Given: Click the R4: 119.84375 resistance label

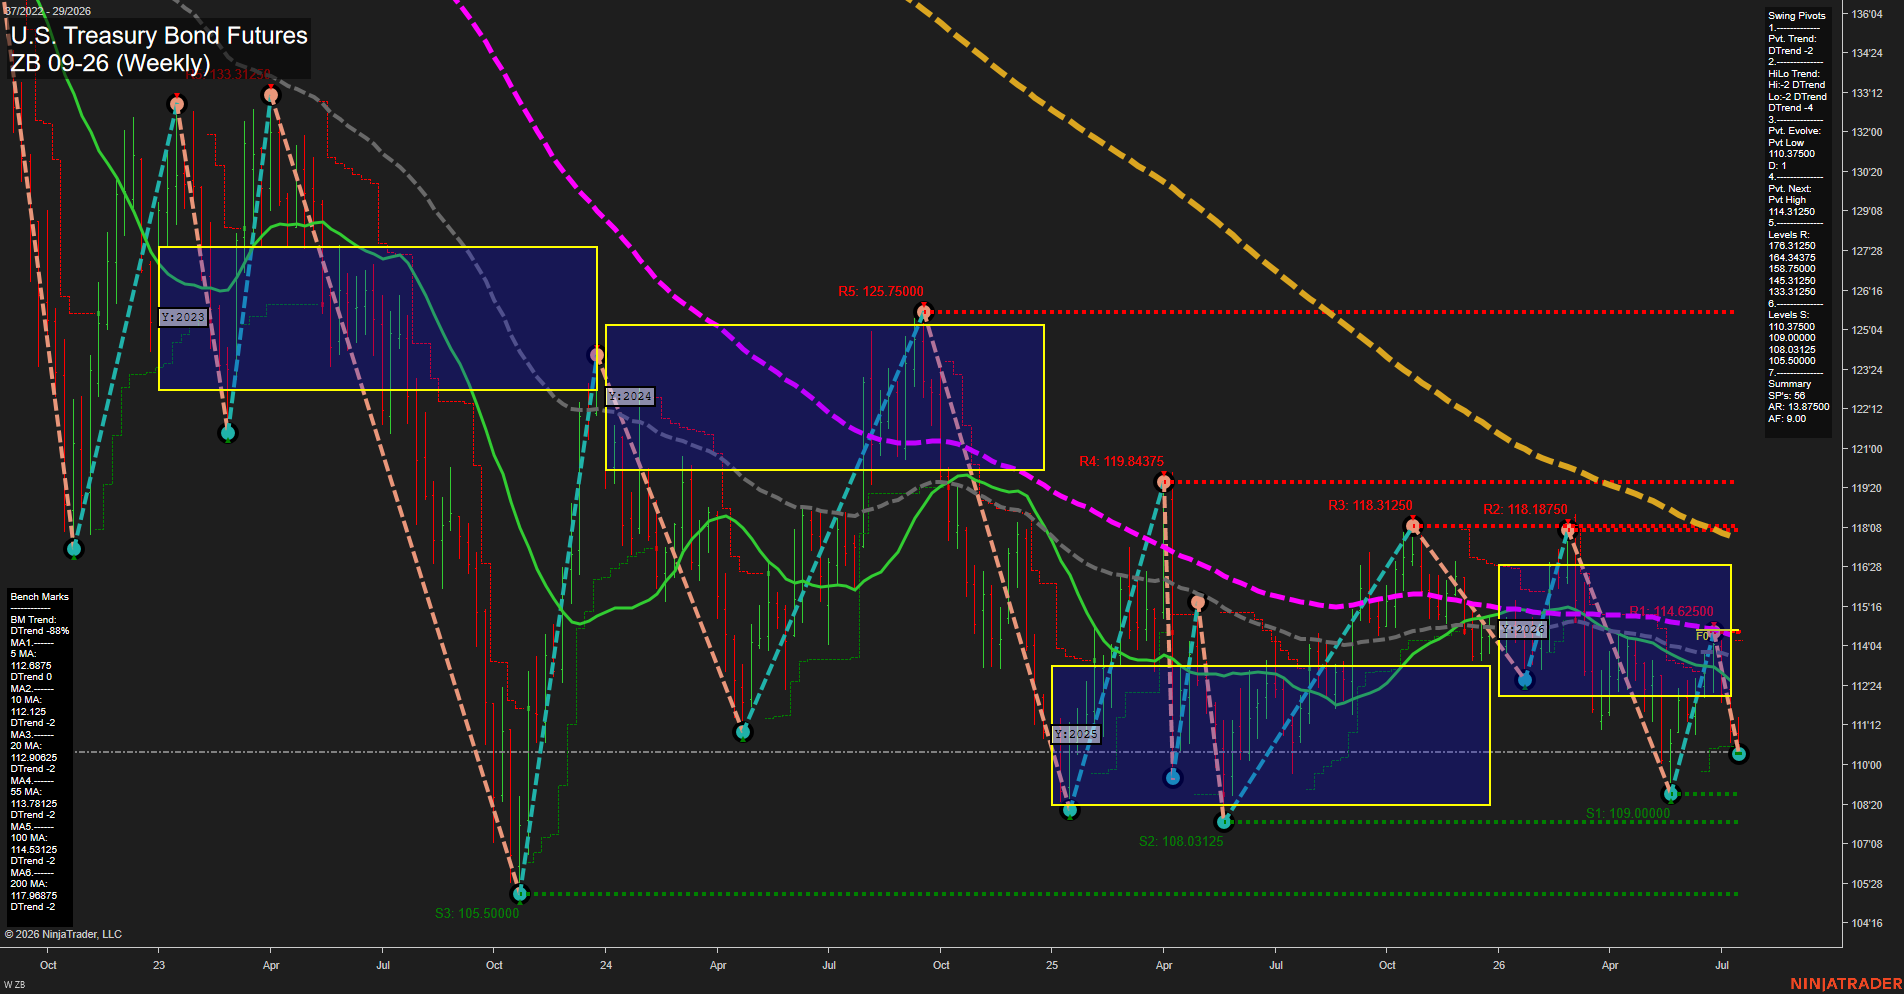Looking at the screenshot, I should pos(1121,462).
